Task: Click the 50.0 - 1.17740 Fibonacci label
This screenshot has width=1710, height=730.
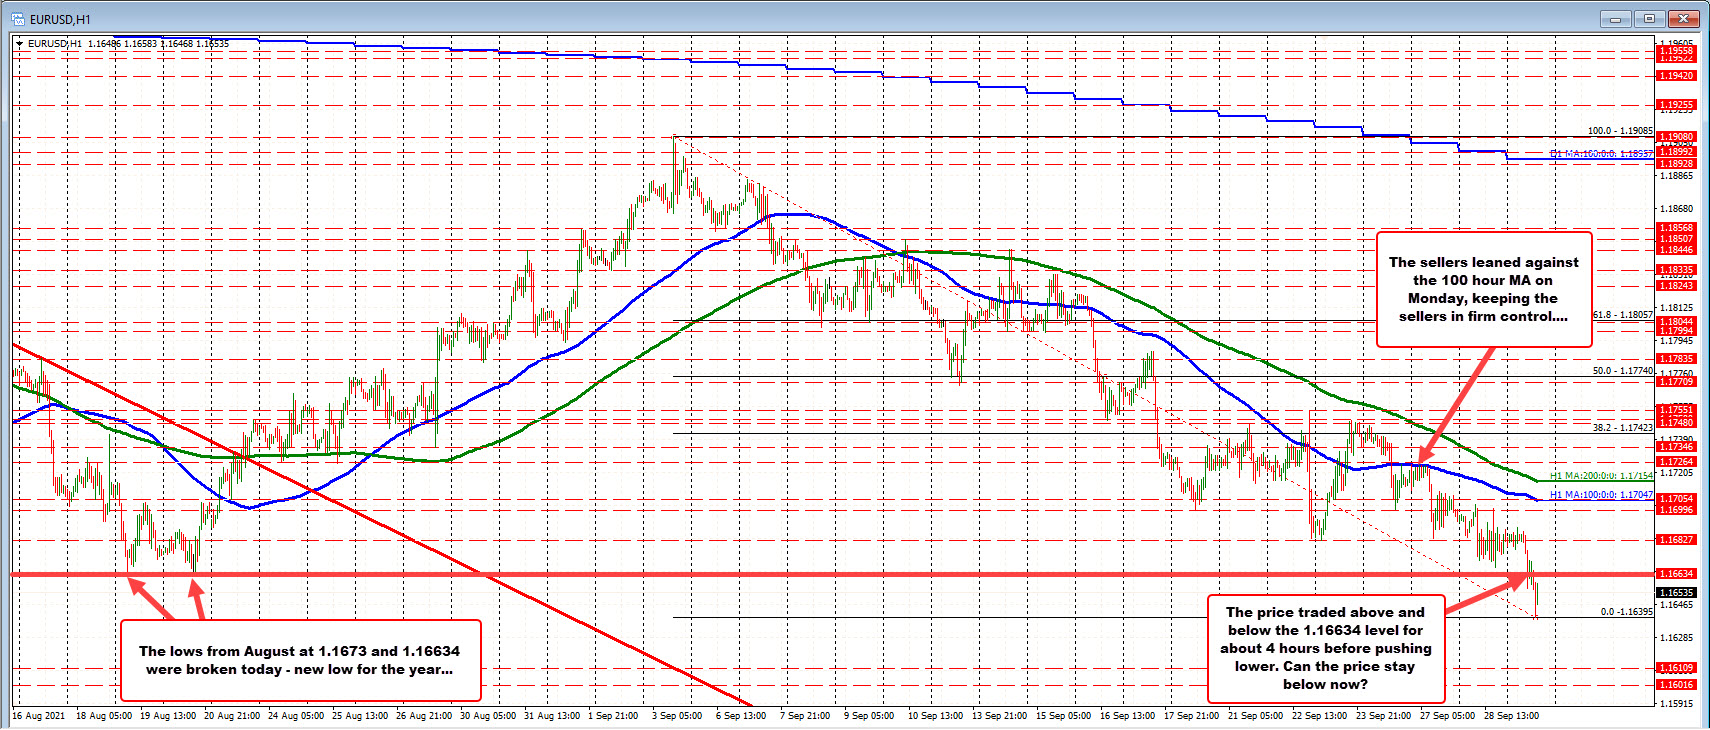Action: 1622,371
